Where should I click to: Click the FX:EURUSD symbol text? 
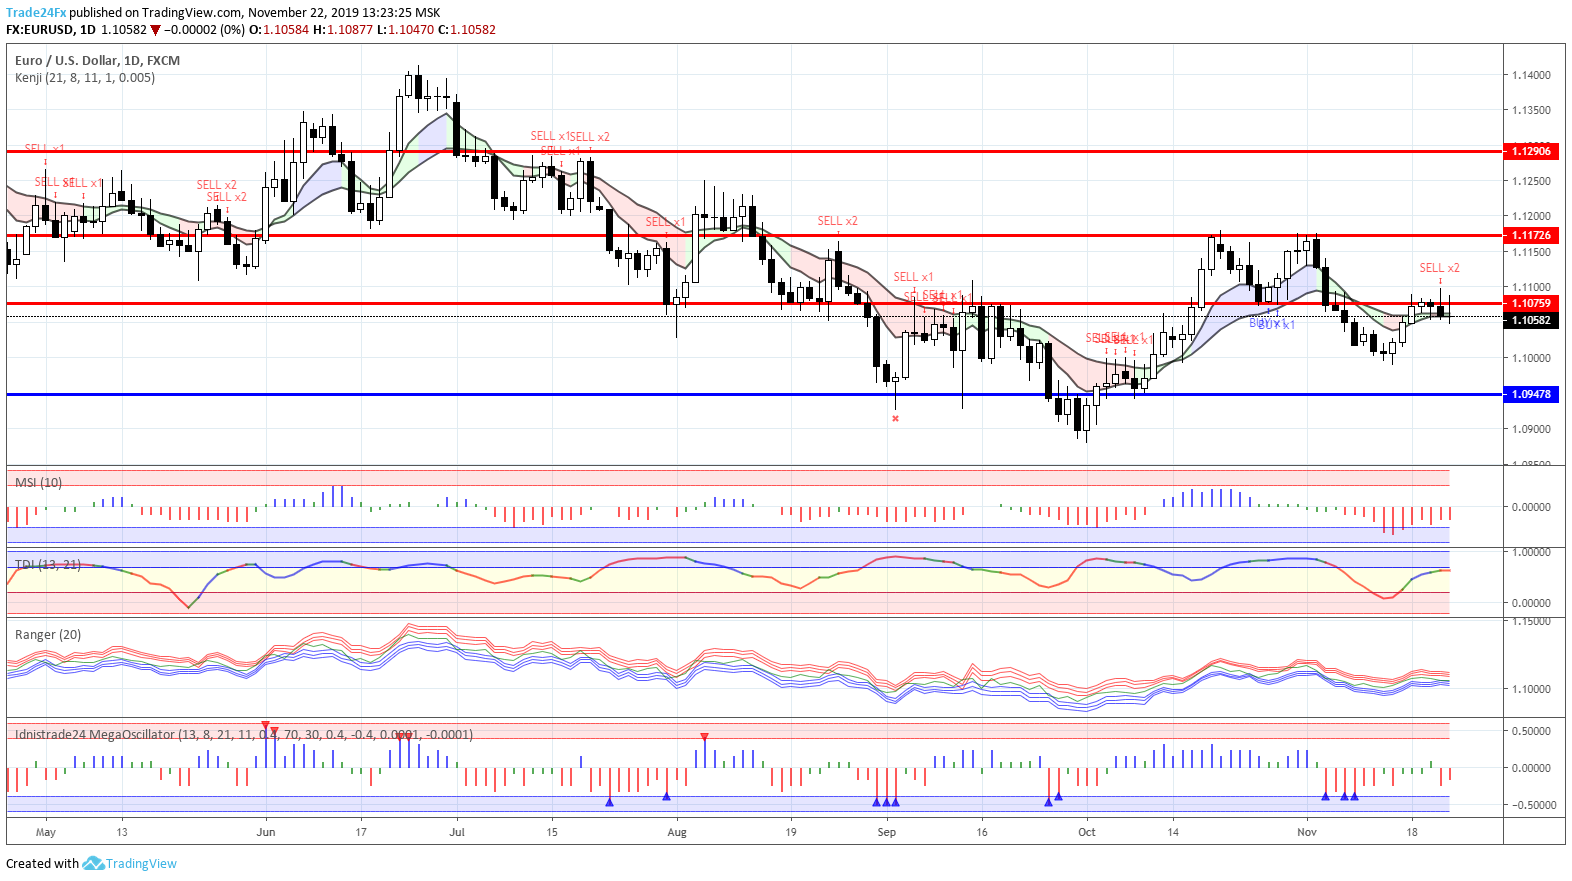[41, 30]
